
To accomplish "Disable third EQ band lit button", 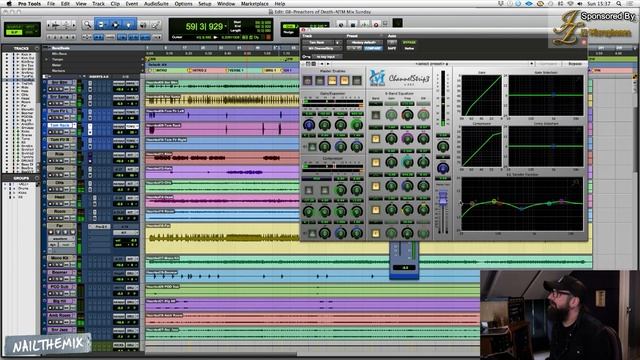I will coord(376,162).
